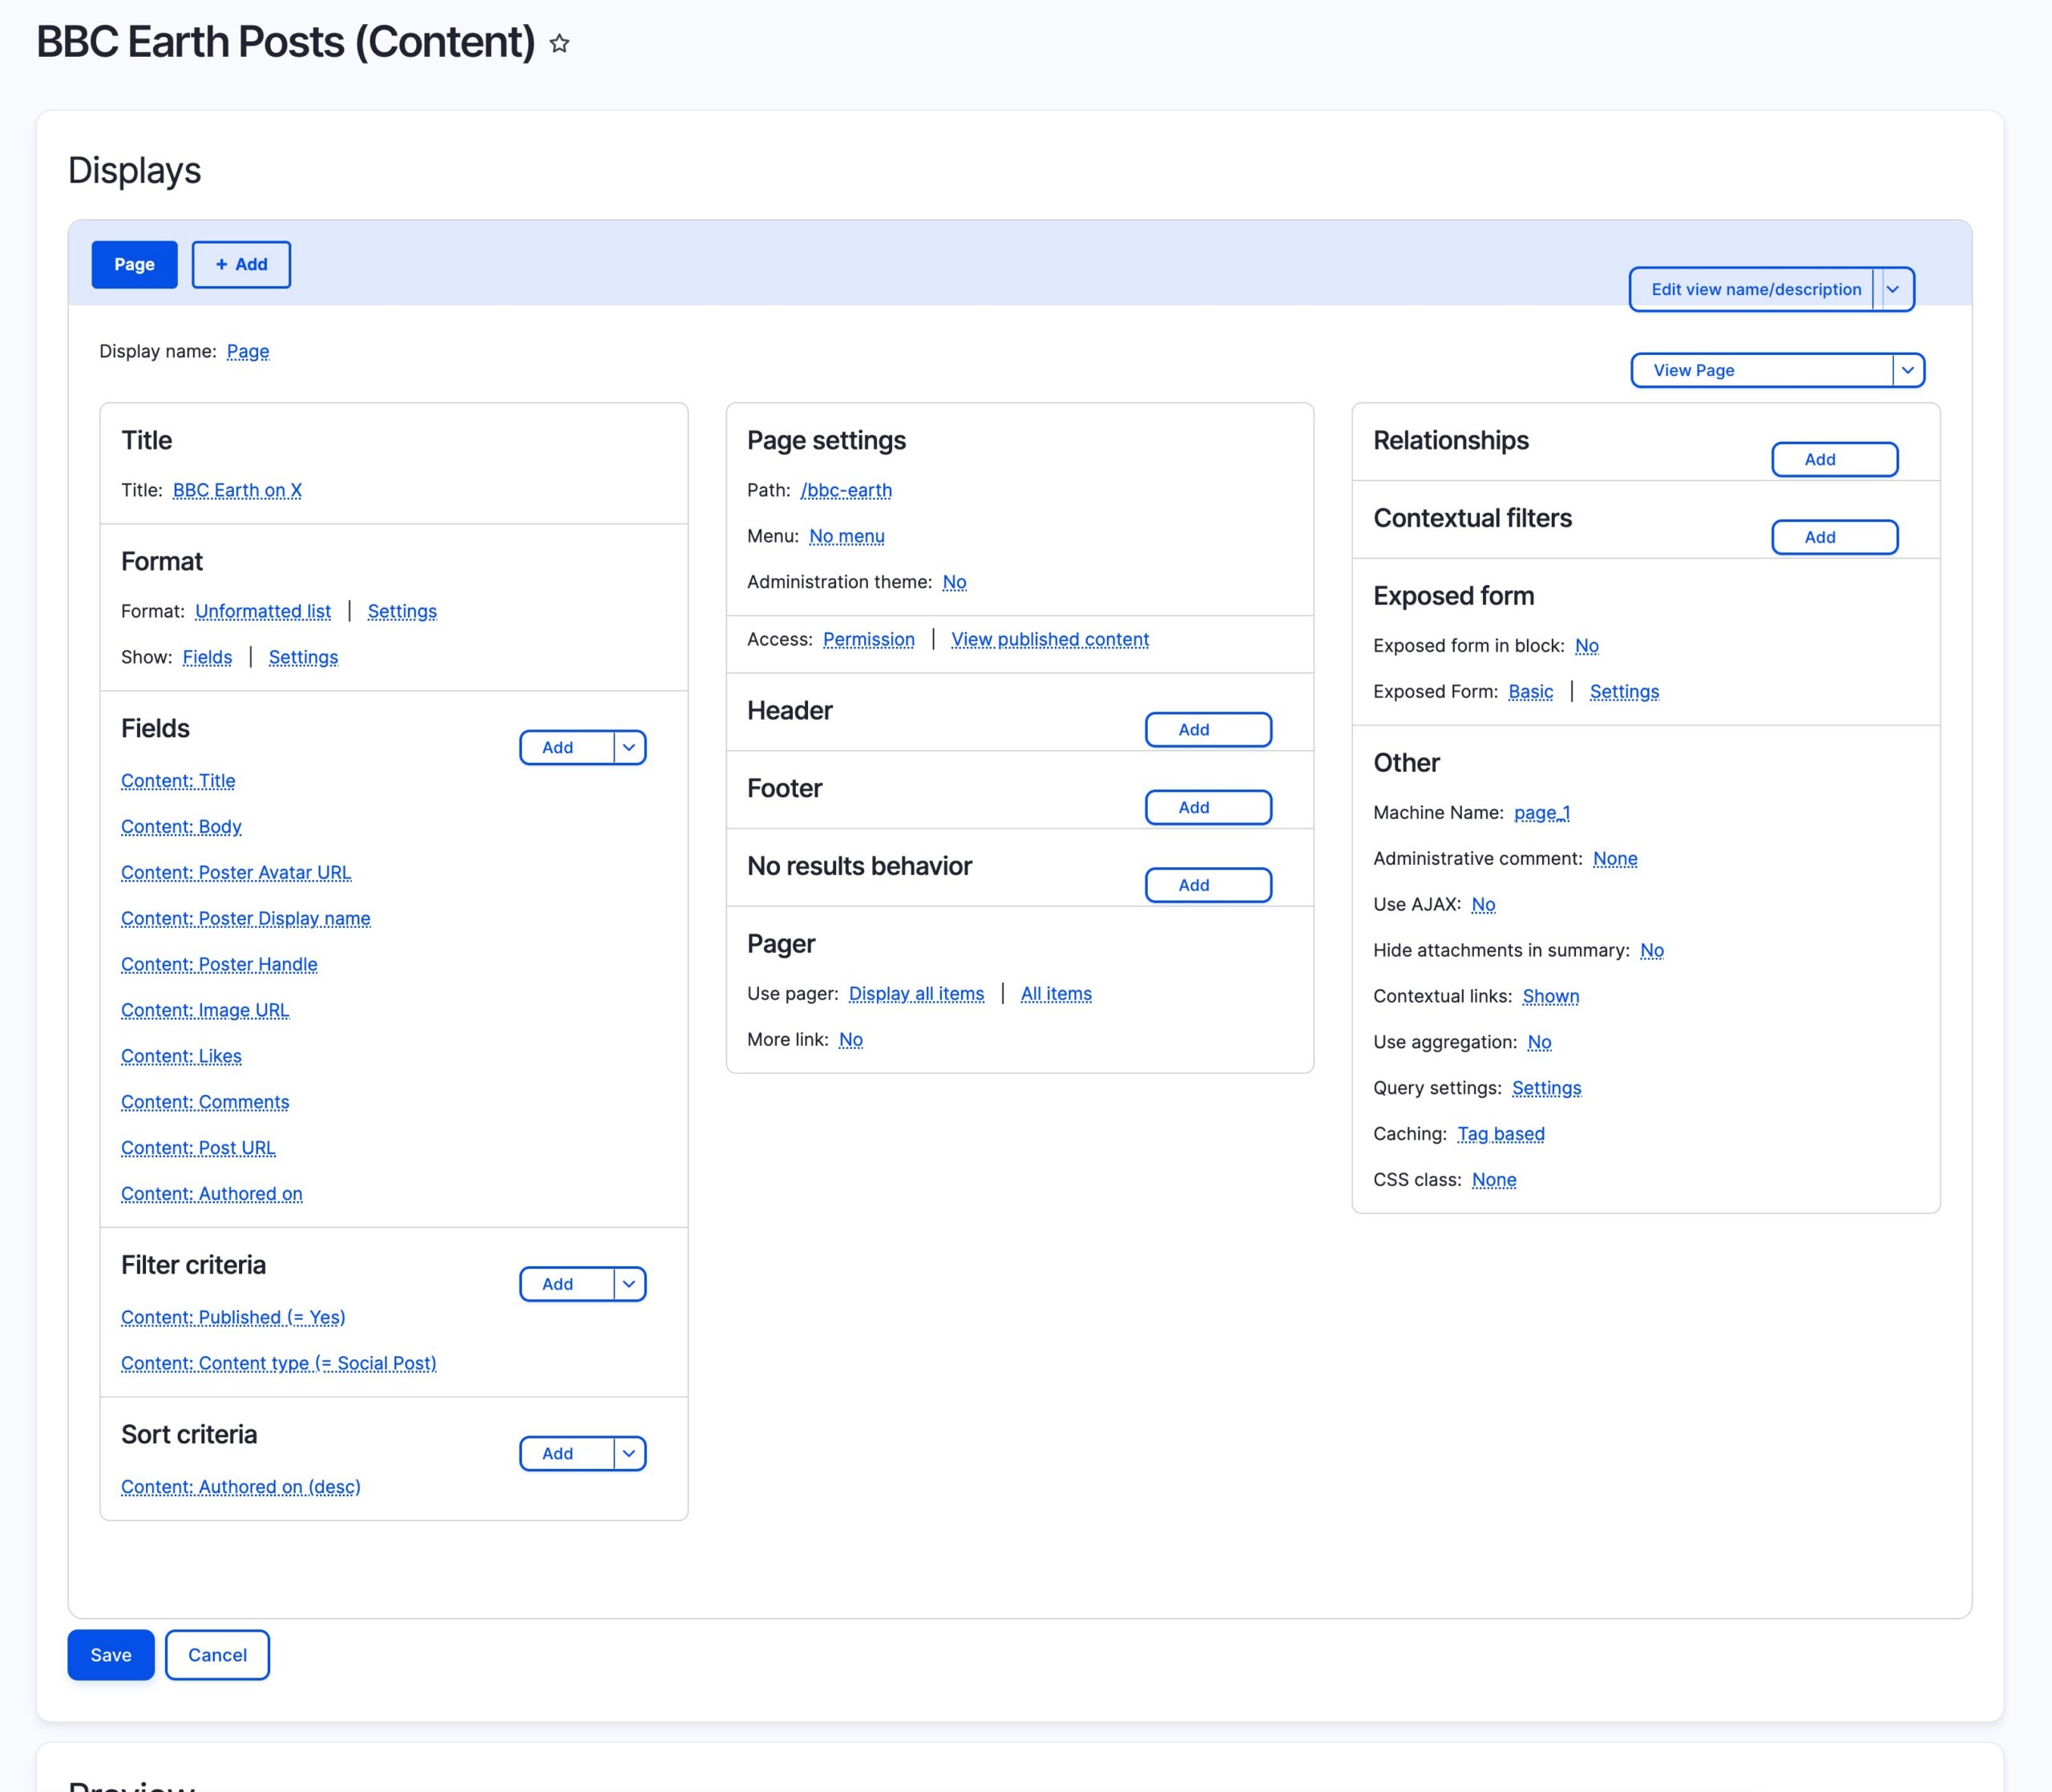Add a Contextual filter
This screenshot has width=2052, height=1792.
coord(1835,537)
